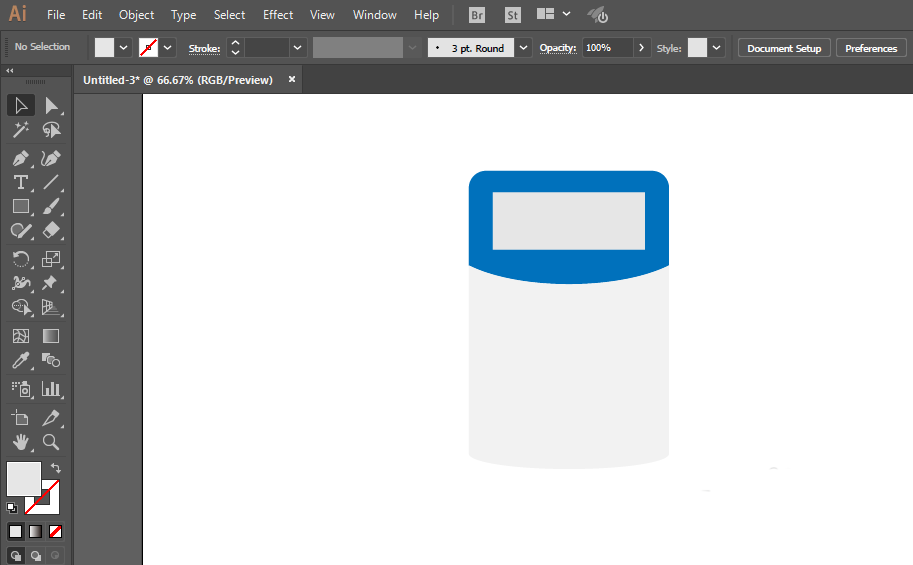Open Preferences from the control bar
This screenshot has height=565, width=913.
[871, 48]
